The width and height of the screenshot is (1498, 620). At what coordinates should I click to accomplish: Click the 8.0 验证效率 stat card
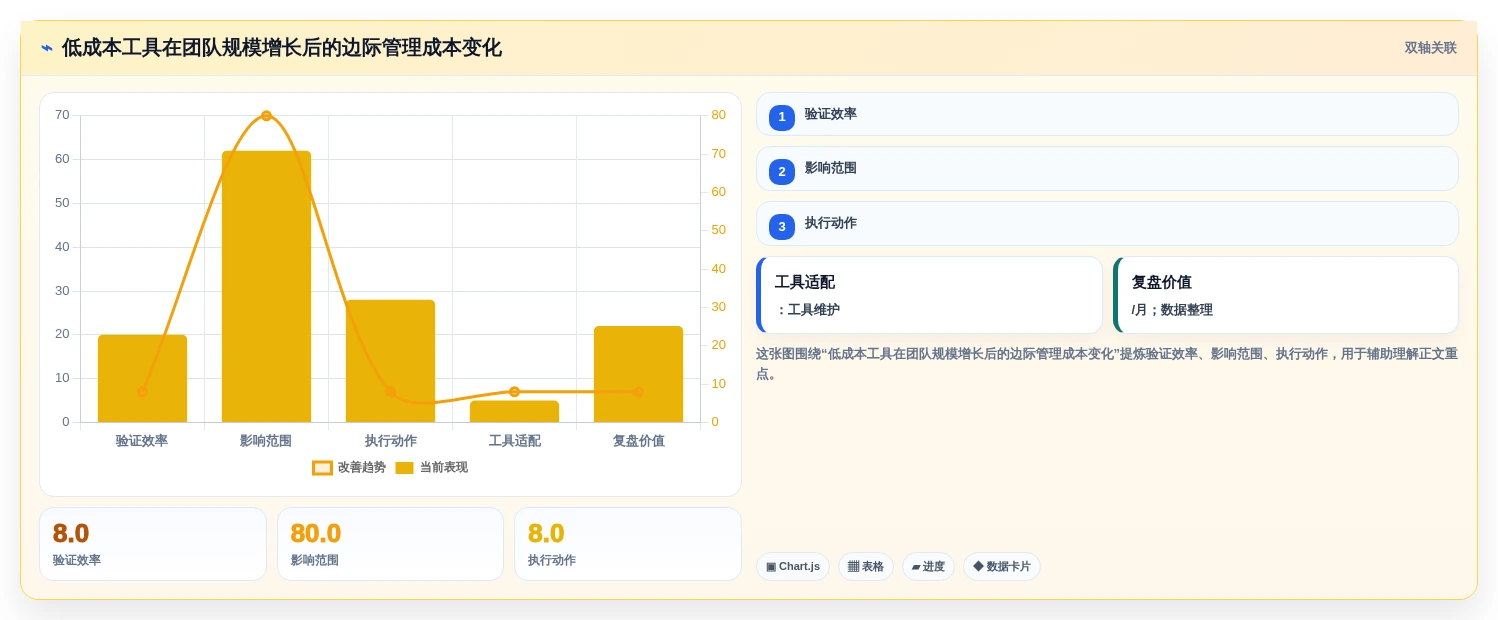153,544
